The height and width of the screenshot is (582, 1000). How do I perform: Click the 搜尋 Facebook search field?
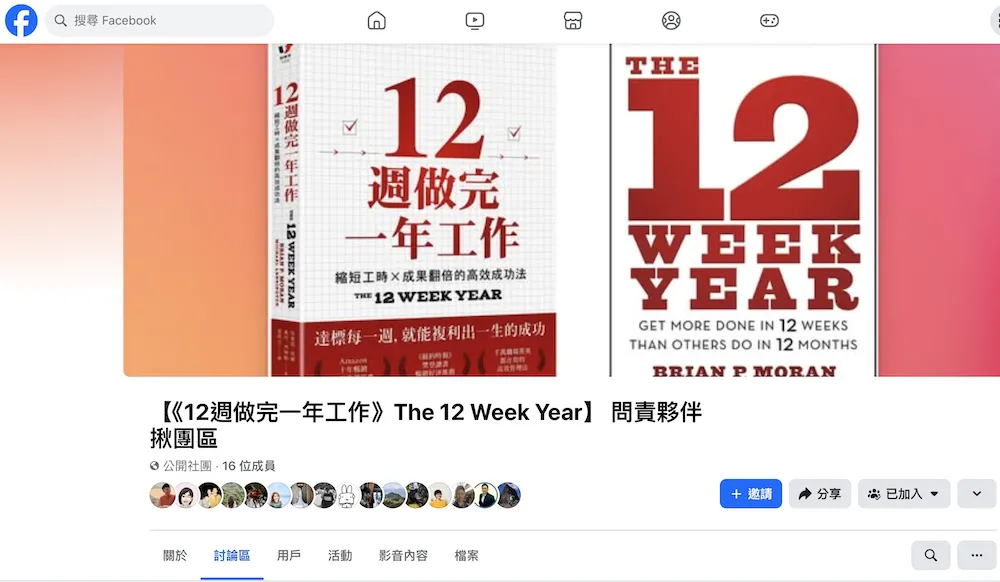(x=159, y=20)
